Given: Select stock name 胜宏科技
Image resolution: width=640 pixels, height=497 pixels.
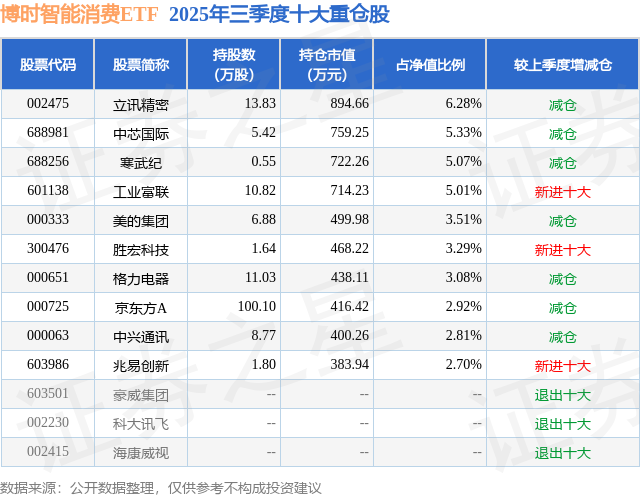Looking at the screenshot, I should point(141,250).
